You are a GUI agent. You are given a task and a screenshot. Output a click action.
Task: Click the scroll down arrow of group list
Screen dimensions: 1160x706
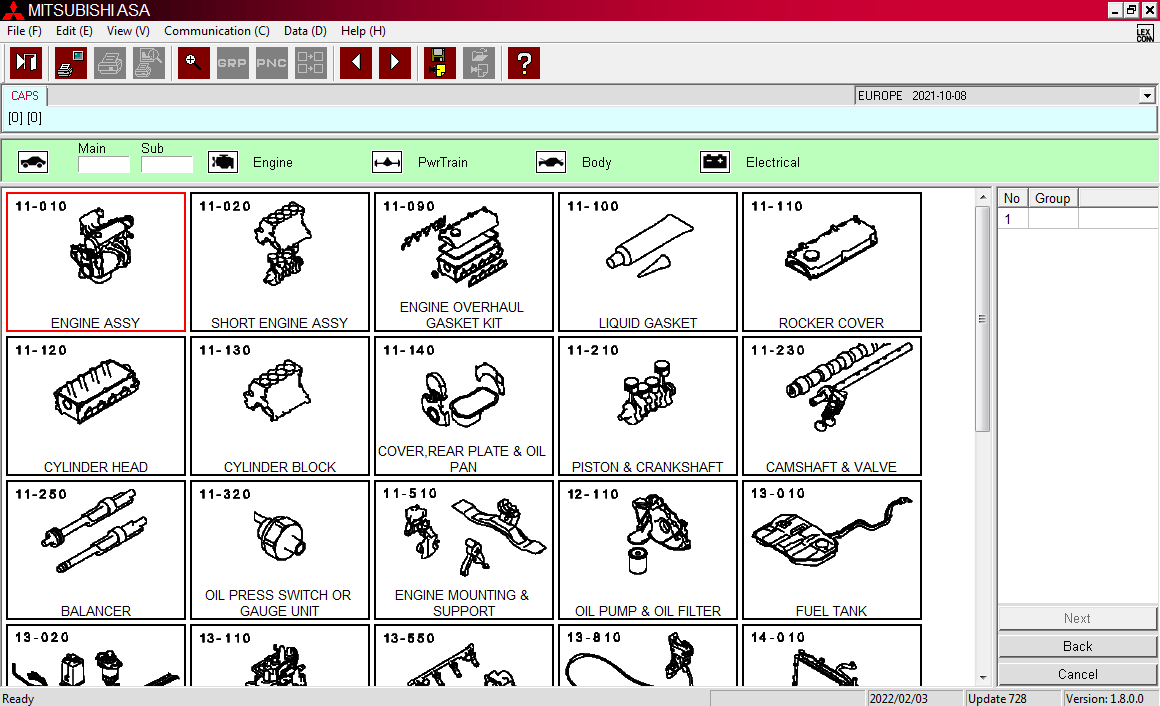point(982,677)
